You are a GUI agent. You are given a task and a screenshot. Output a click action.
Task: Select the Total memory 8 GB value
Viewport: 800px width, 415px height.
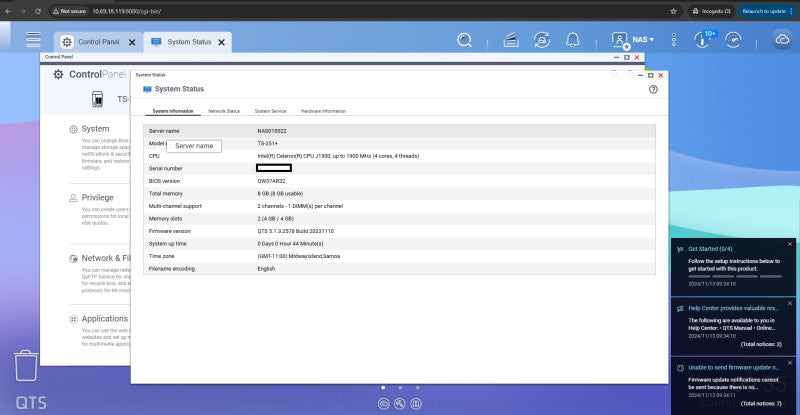point(280,194)
